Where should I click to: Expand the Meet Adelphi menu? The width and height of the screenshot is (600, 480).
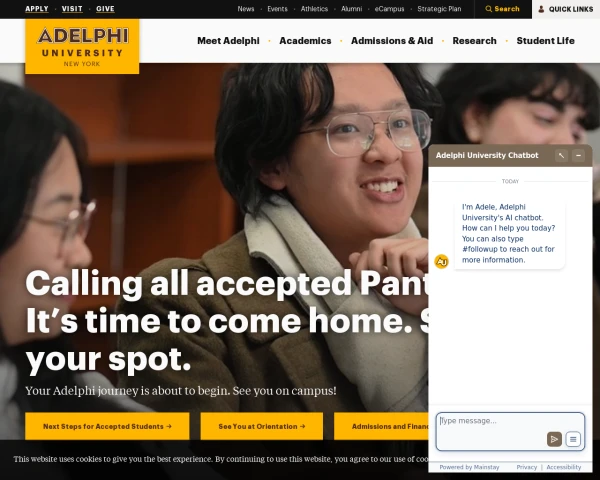click(x=228, y=41)
